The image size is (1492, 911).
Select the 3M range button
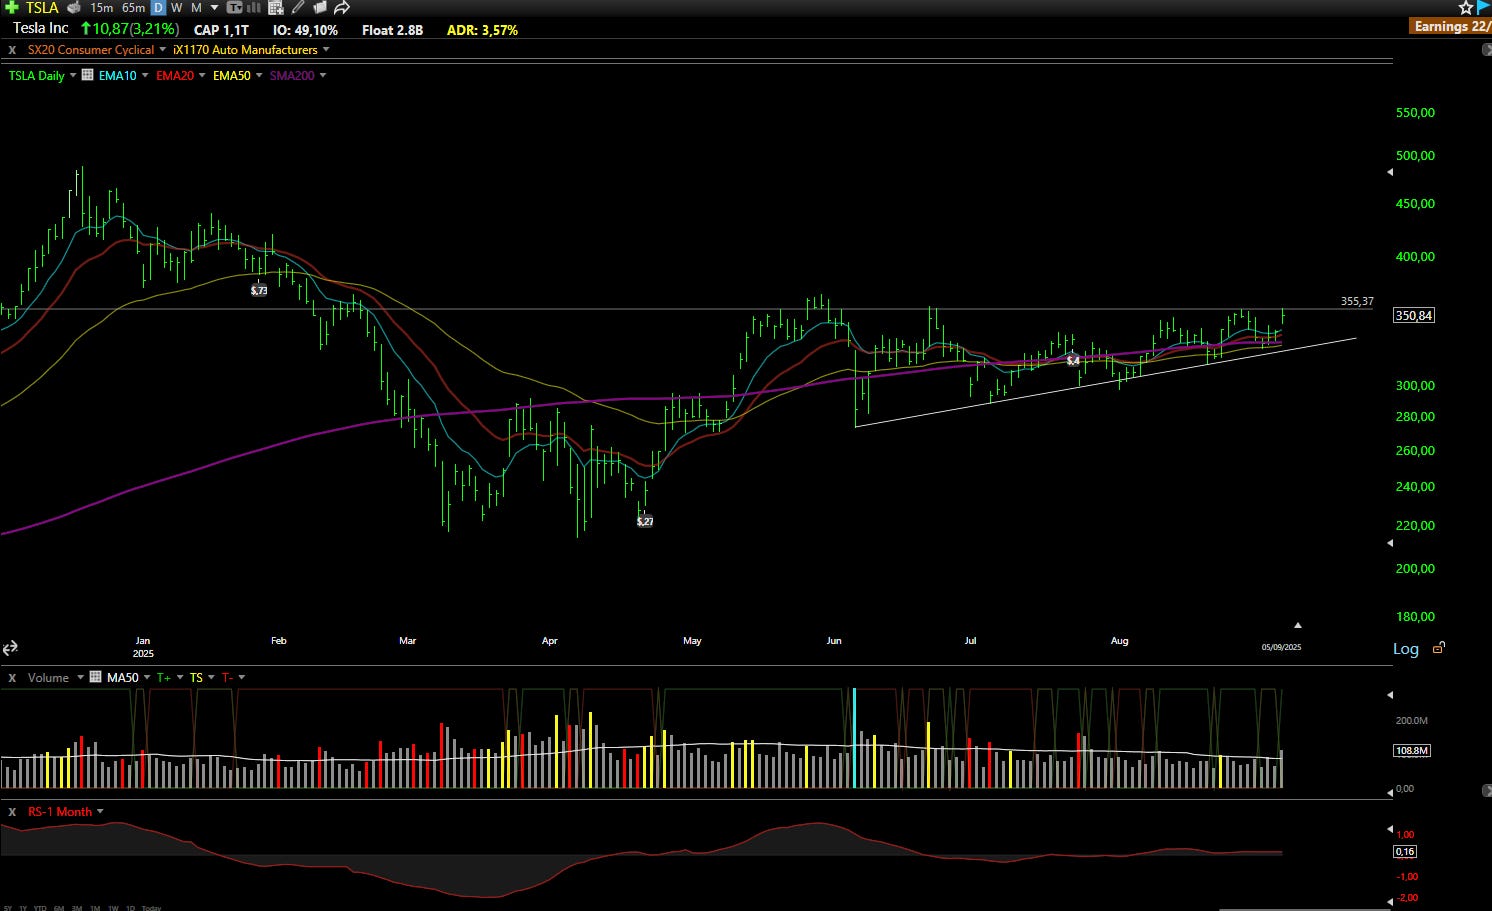pos(77,908)
